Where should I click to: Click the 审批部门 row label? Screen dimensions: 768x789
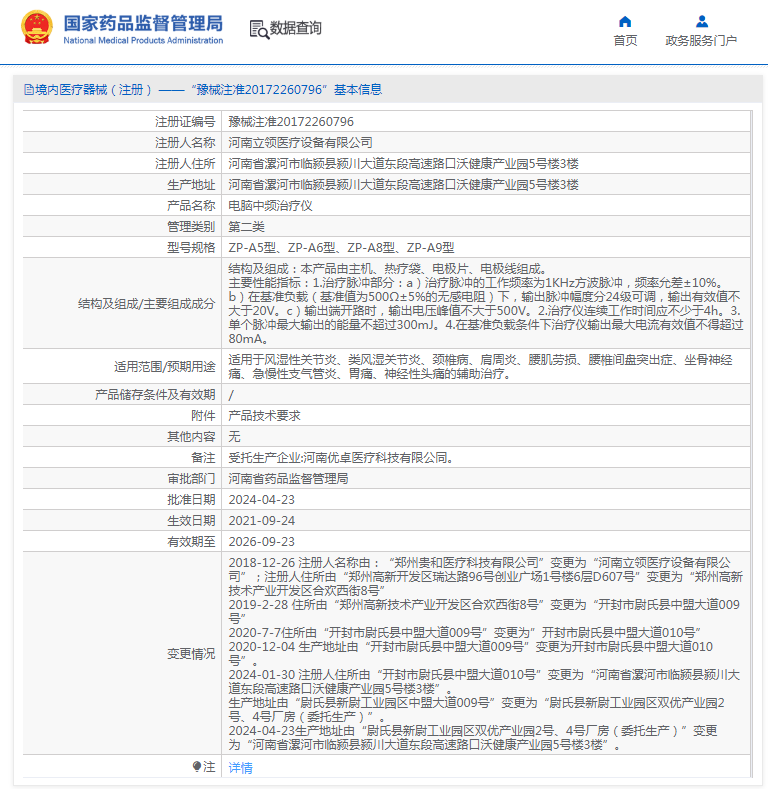click(191, 479)
